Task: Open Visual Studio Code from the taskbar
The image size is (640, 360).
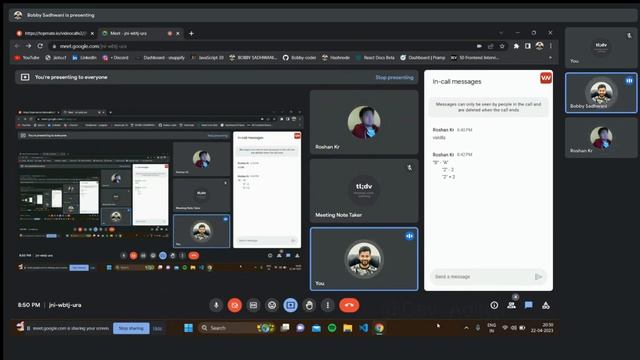Action: [x=363, y=328]
